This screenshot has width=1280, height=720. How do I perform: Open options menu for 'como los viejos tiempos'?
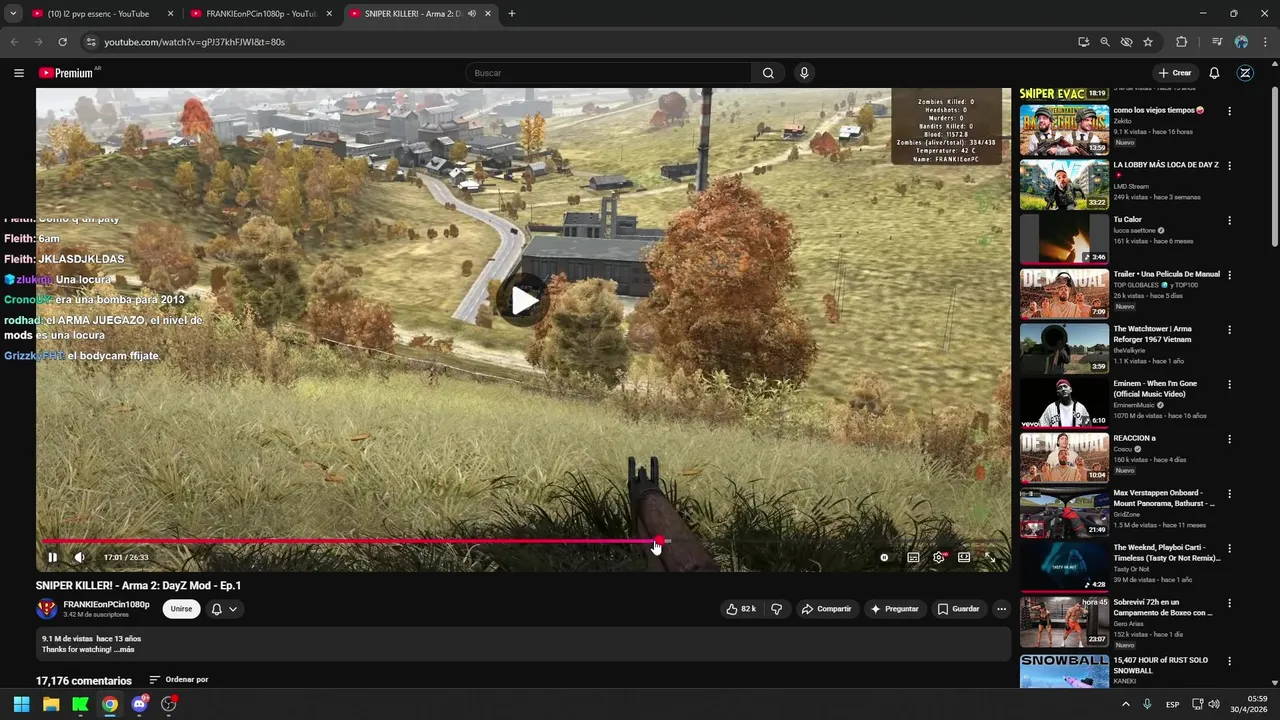[1229, 111]
